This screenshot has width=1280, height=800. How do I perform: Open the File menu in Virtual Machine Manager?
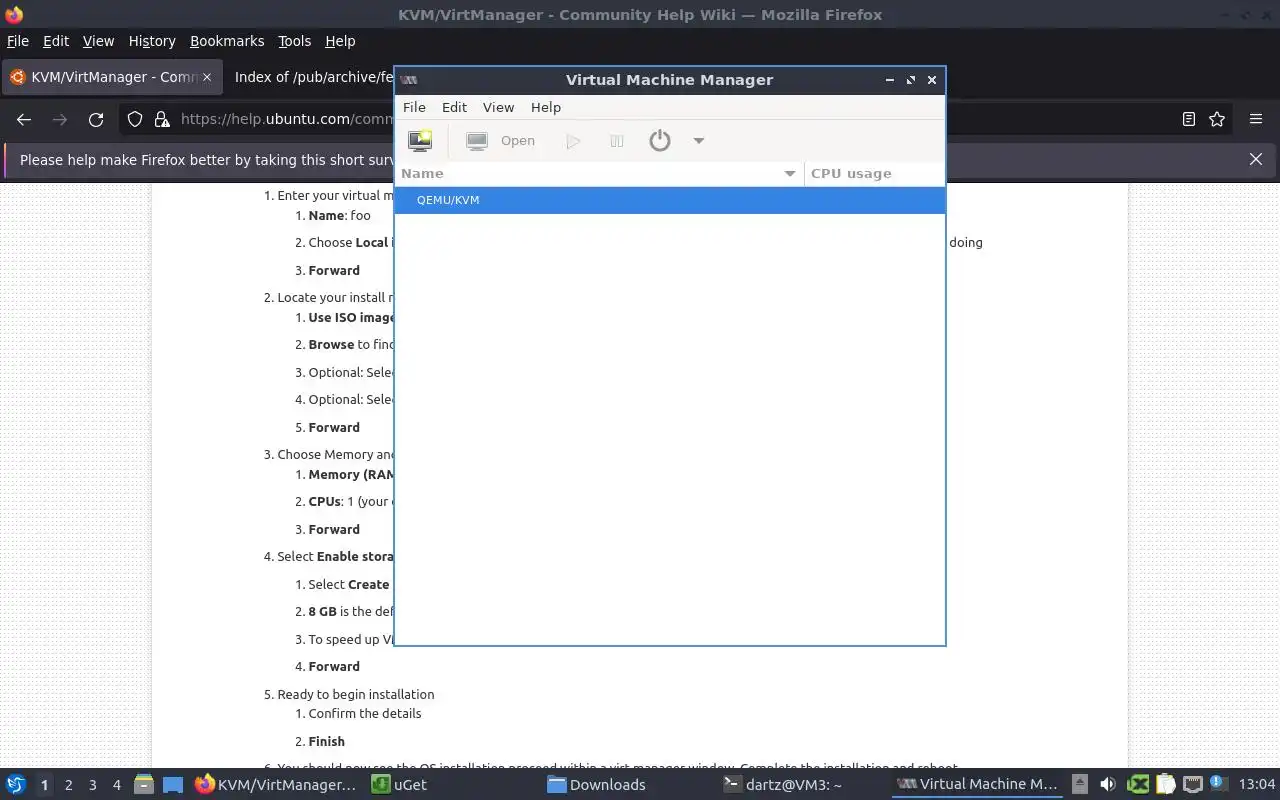pos(414,107)
